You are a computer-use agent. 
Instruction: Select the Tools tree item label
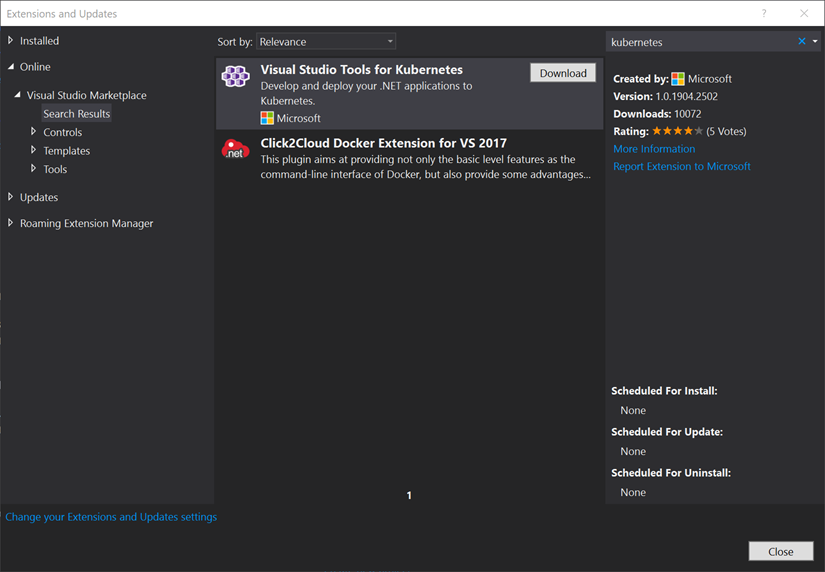click(x=55, y=169)
